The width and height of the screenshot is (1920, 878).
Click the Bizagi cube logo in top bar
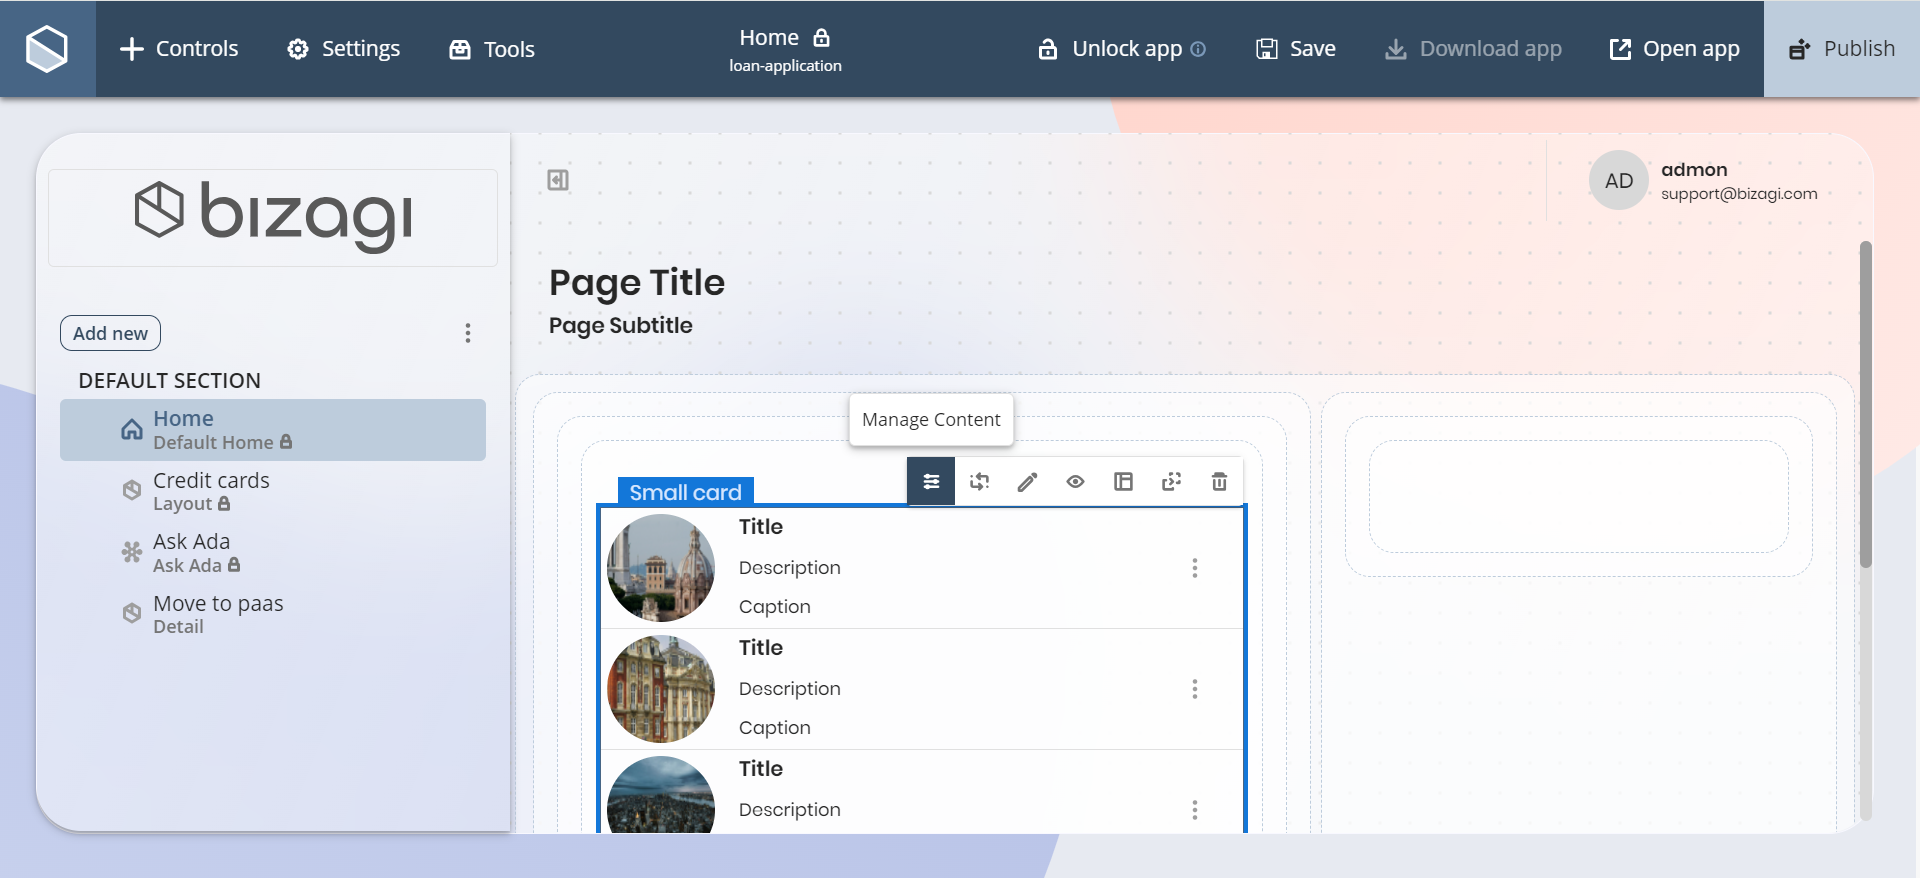coord(47,49)
